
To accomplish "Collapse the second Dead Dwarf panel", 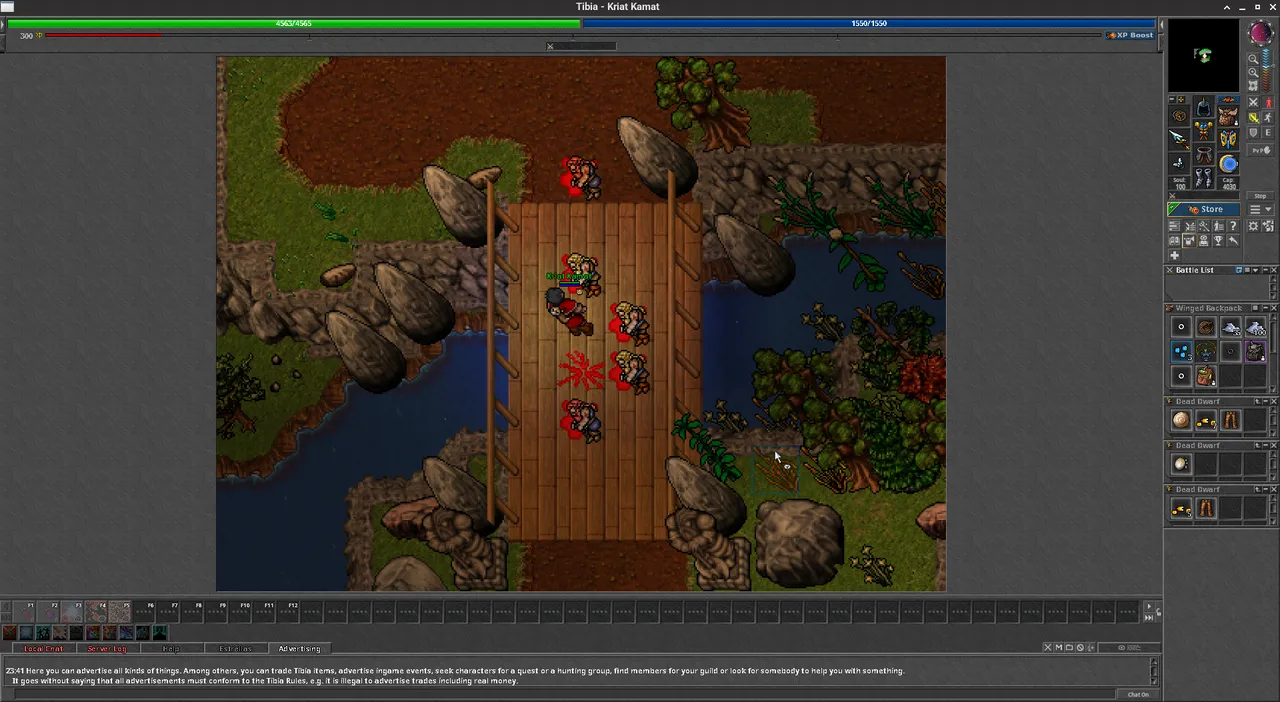I will coord(1265,445).
